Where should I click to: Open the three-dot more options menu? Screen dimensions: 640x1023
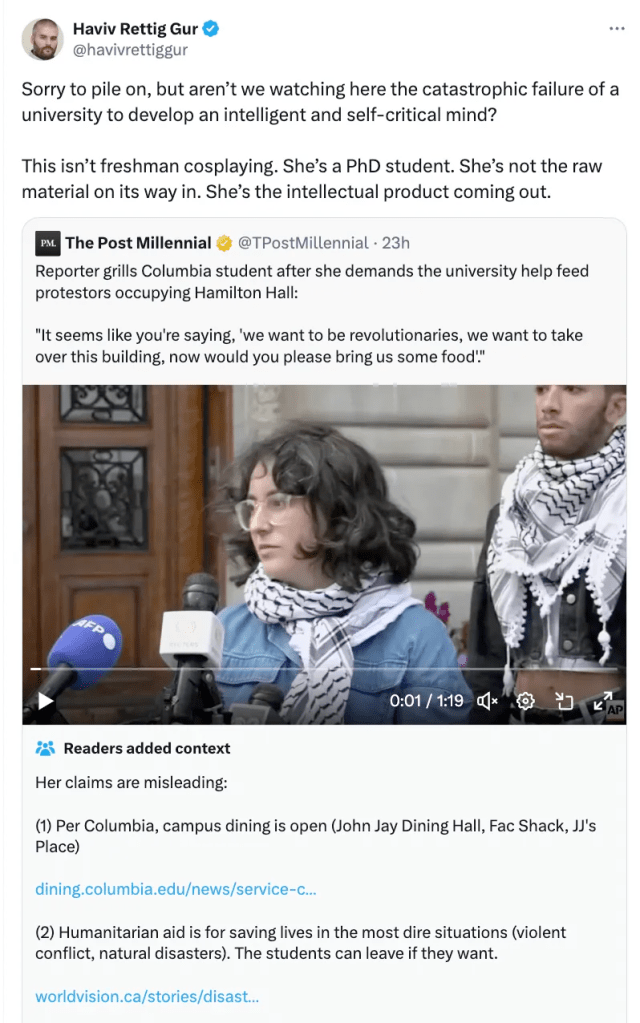(617, 29)
